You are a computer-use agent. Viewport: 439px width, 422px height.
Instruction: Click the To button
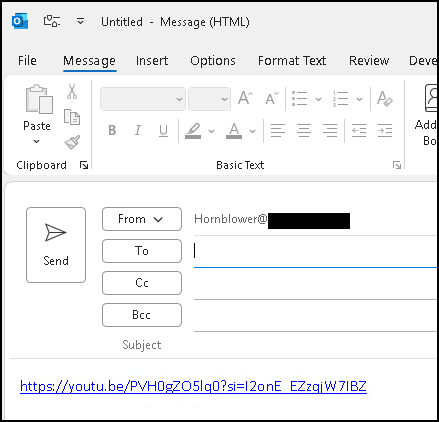click(x=142, y=251)
